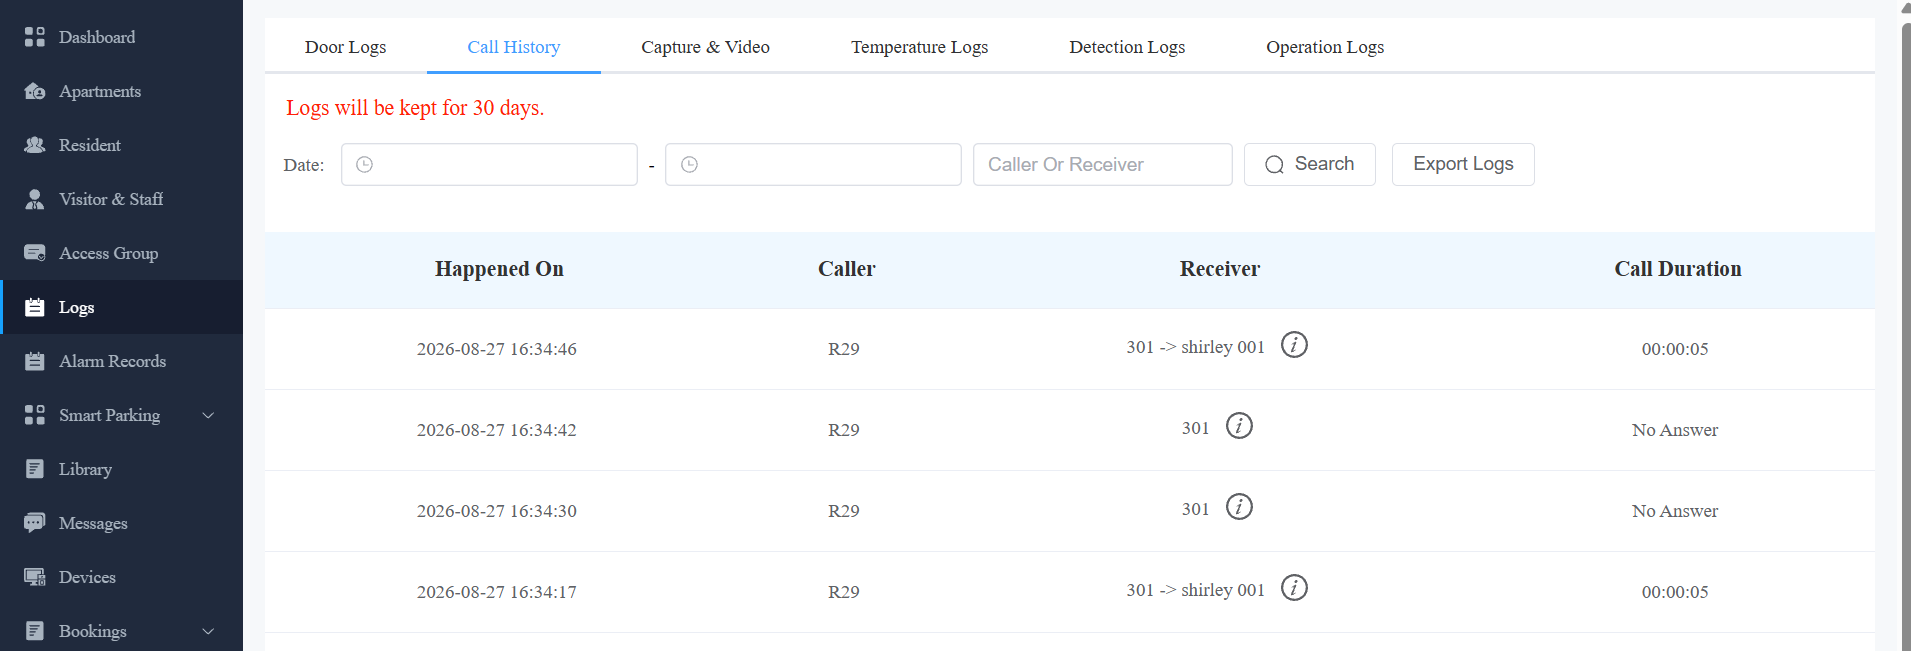This screenshot has width=1911, height=651.
Task: Expand the Bookings submenu chevron
Action: (208, 631)
